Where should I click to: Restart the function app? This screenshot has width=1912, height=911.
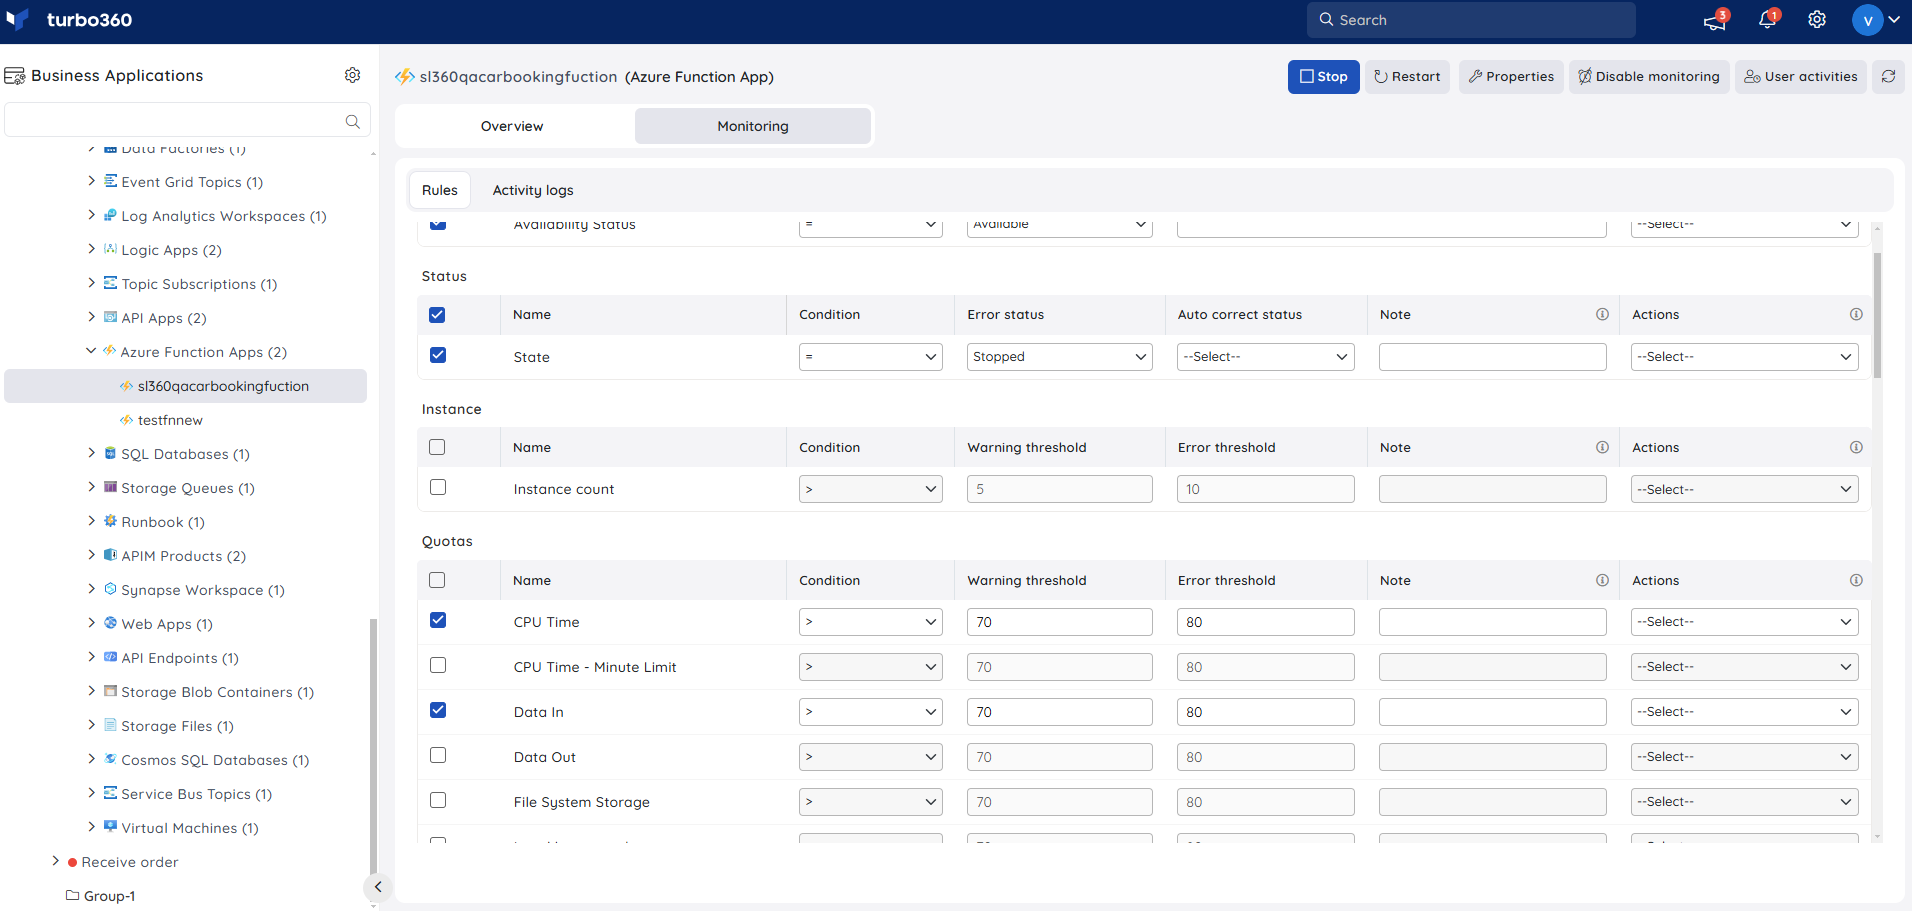coord(1407,76)
